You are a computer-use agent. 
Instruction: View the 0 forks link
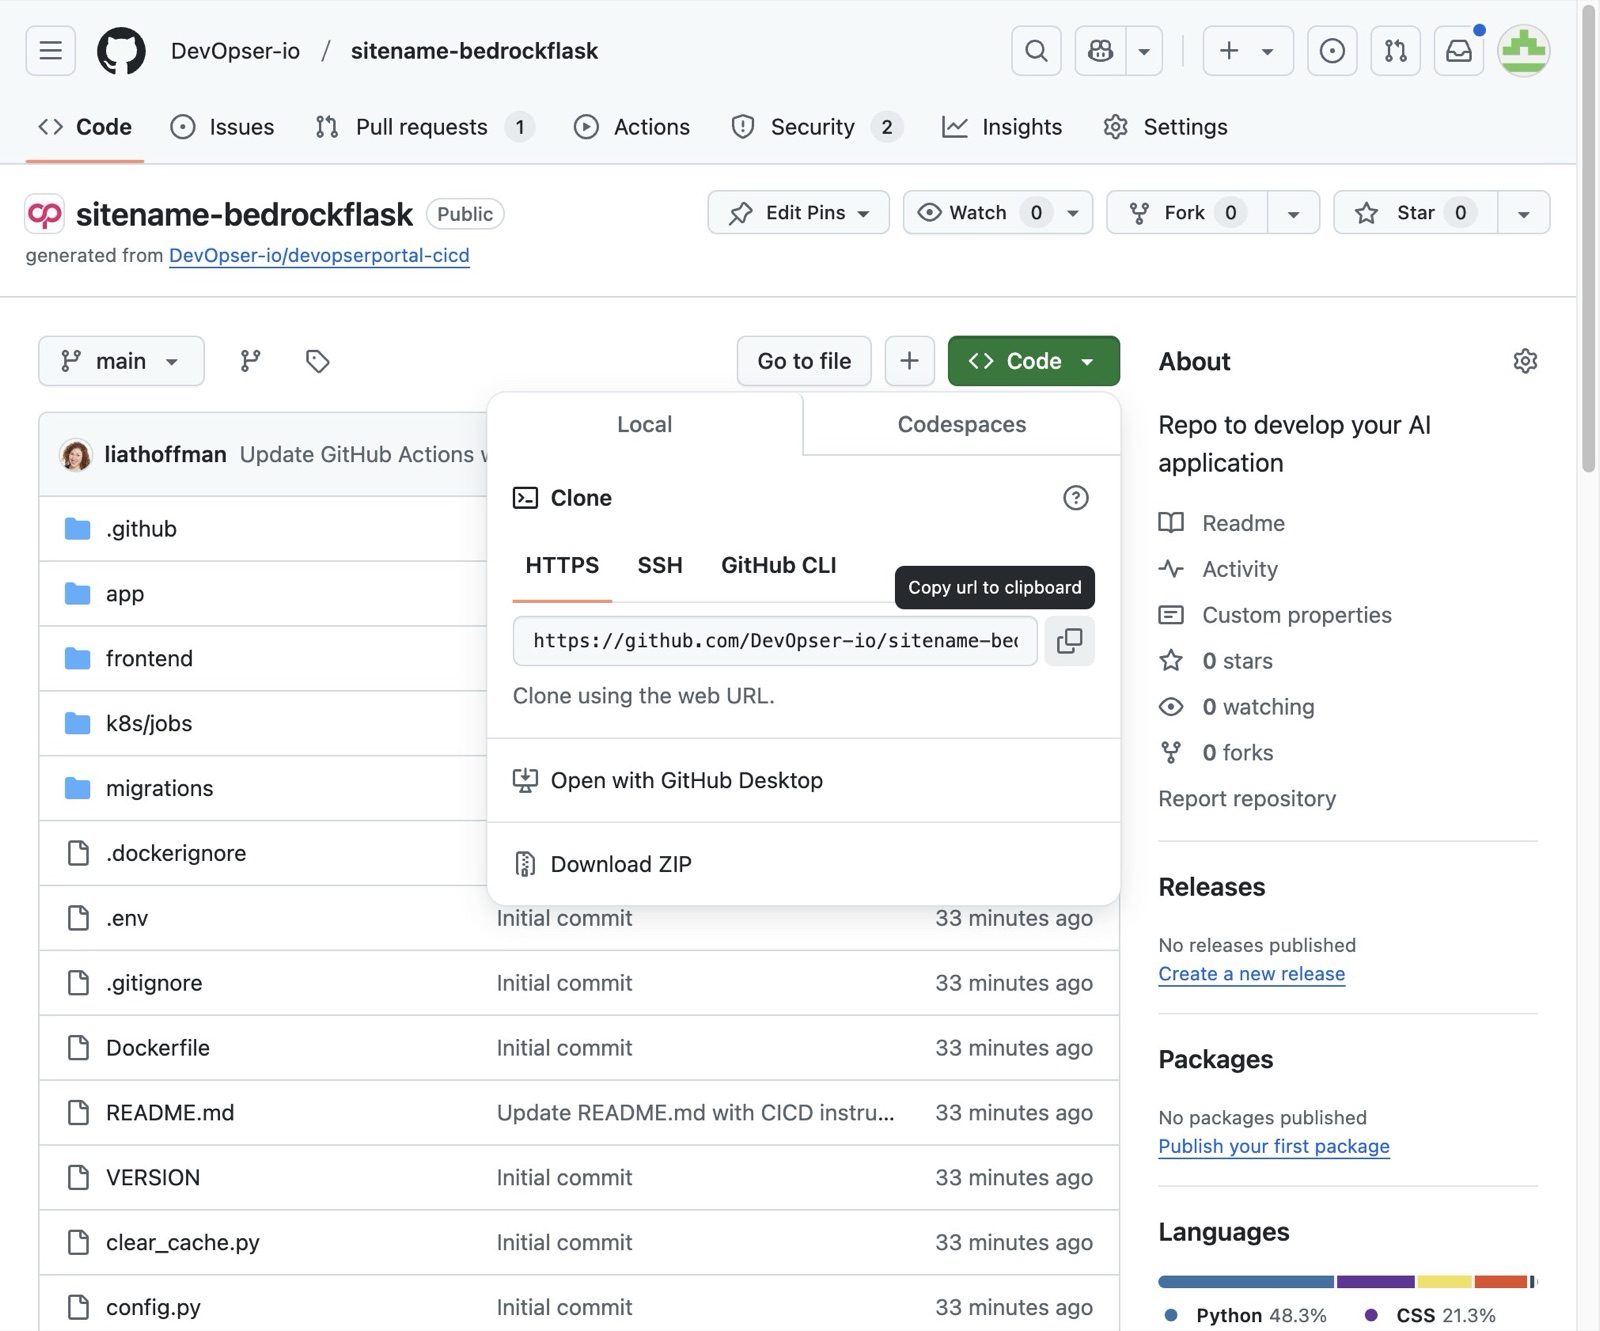click(1237, 753)
